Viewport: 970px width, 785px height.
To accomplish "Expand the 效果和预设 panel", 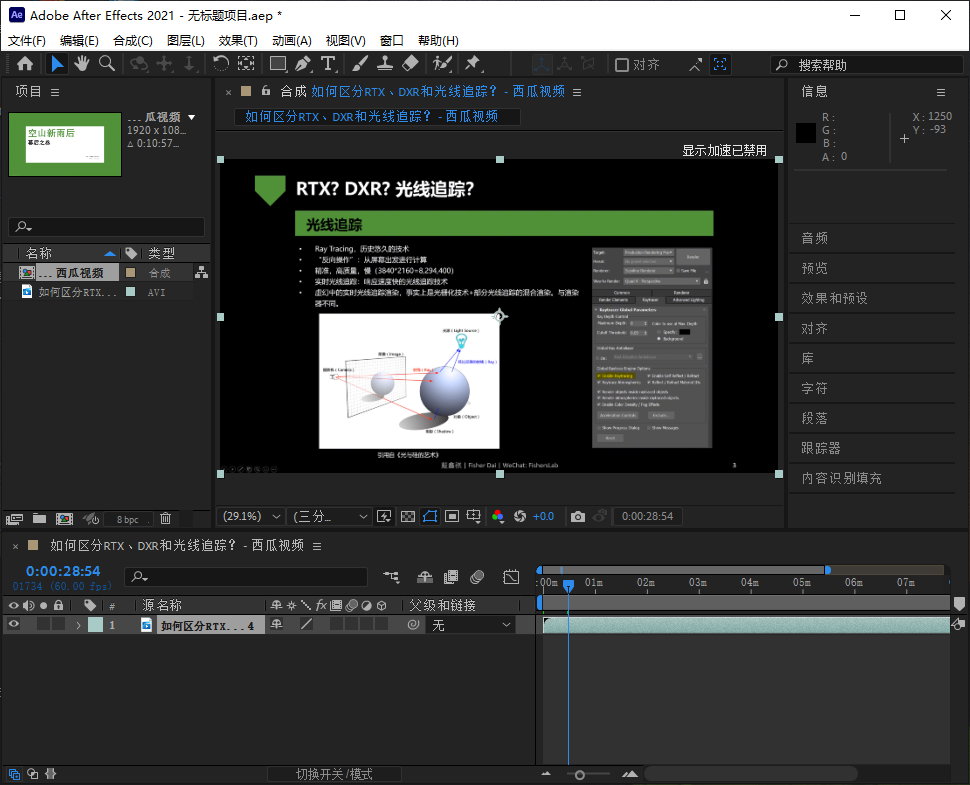I will point(834,298).
